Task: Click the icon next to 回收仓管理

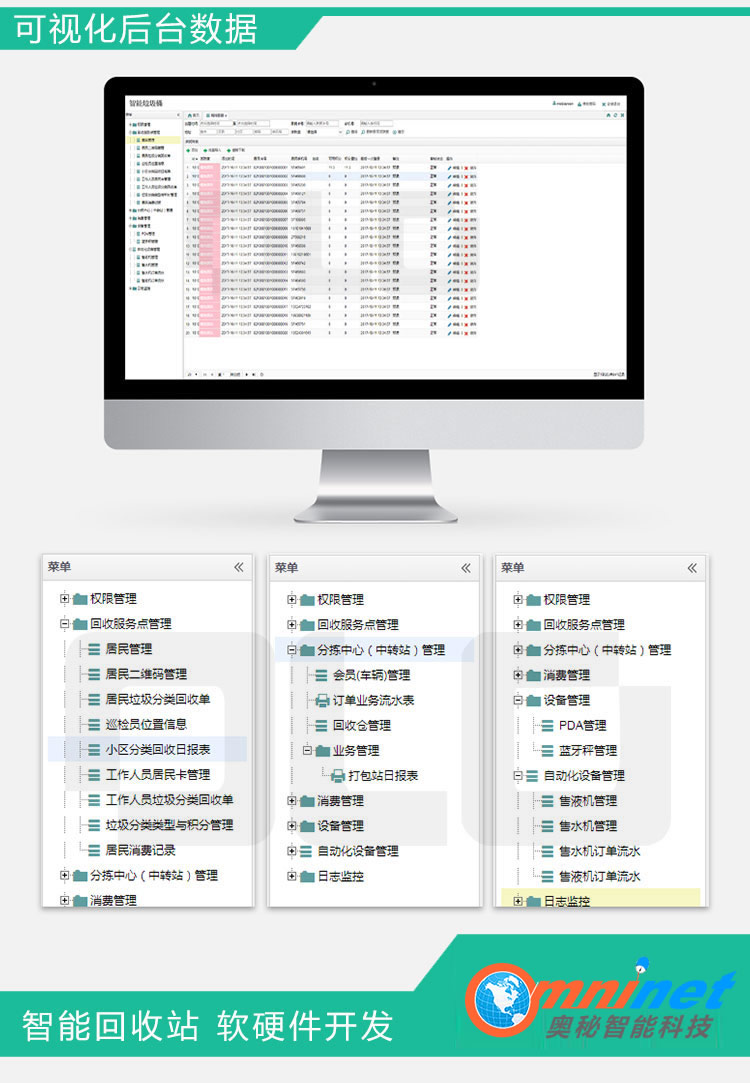Action: (x=322, y=725)
